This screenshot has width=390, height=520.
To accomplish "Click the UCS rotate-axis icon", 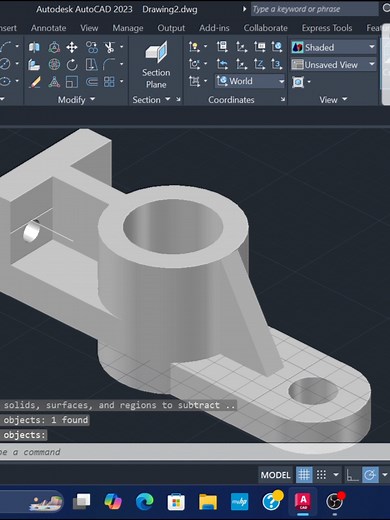I will pos(194,64).
